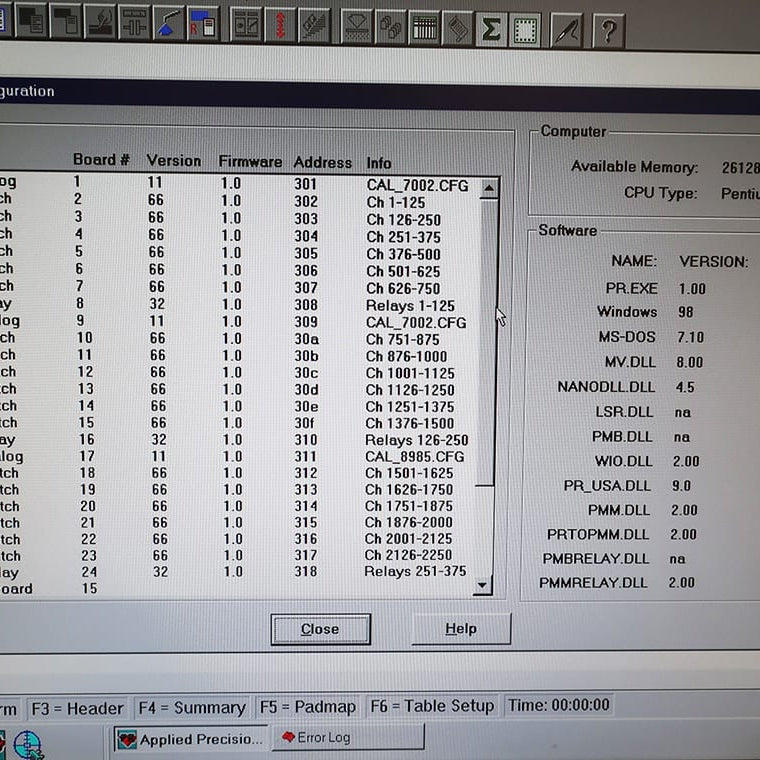The width and height of the screenshot is (760, 760).
Task: Click the blue probe arm toolbar icon
Action: pyautogui.click(x=168, y=22)
